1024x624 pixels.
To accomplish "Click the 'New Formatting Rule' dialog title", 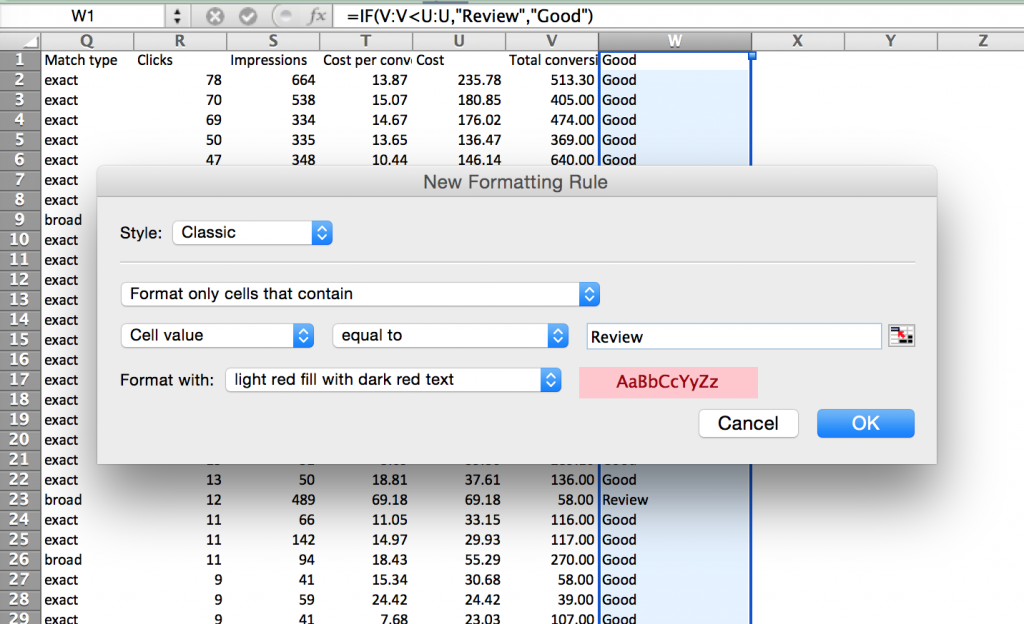I will [515, 182].
